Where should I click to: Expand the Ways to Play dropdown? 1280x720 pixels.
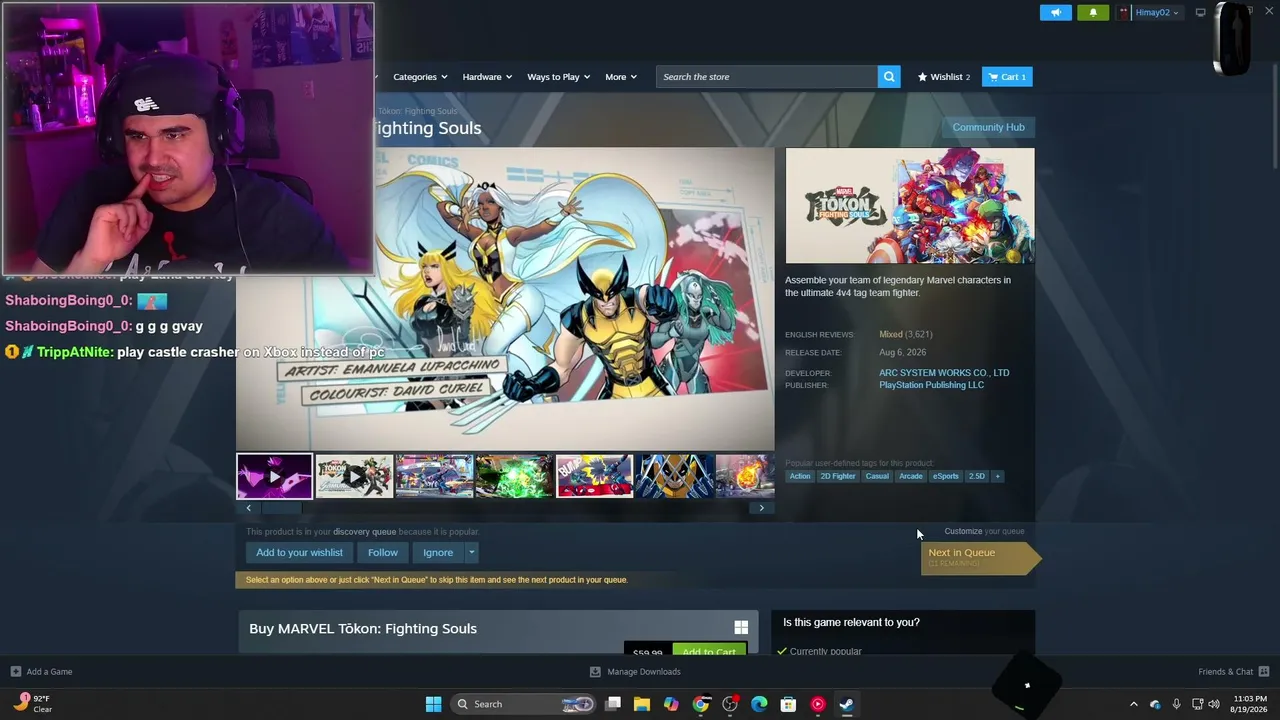(x=558, y=77)
